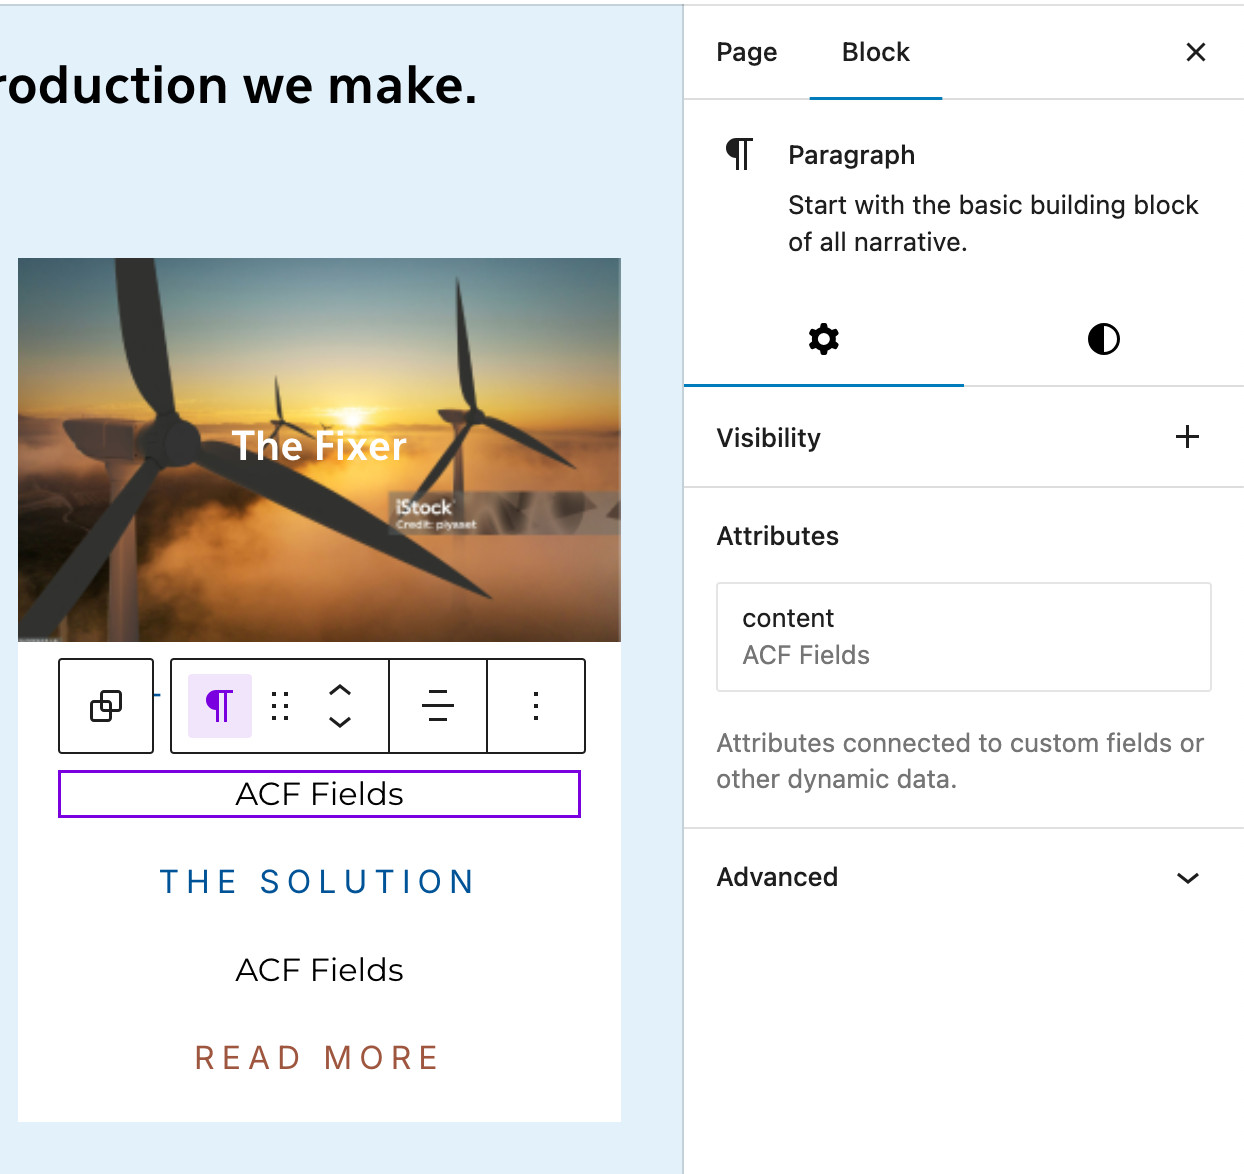This screenshot has width=1244, height=1174.
Task: Click the drag handle dots icon
Action: [280, 706]
